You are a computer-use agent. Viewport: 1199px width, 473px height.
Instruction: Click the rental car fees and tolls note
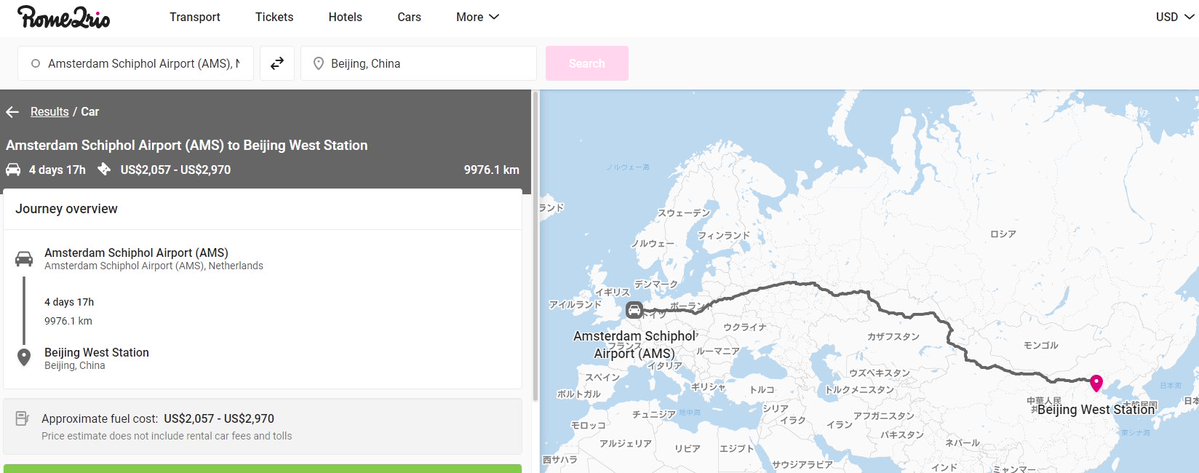point(167,436)
